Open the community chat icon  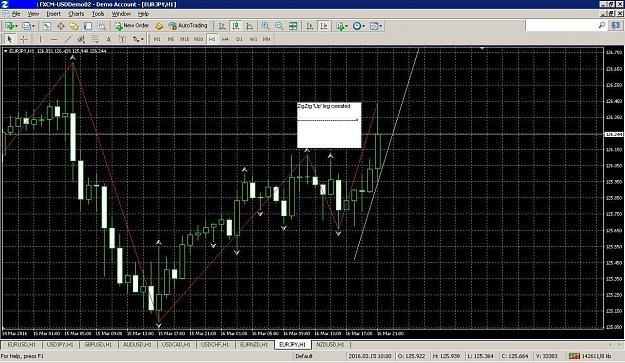click(616, 26)
